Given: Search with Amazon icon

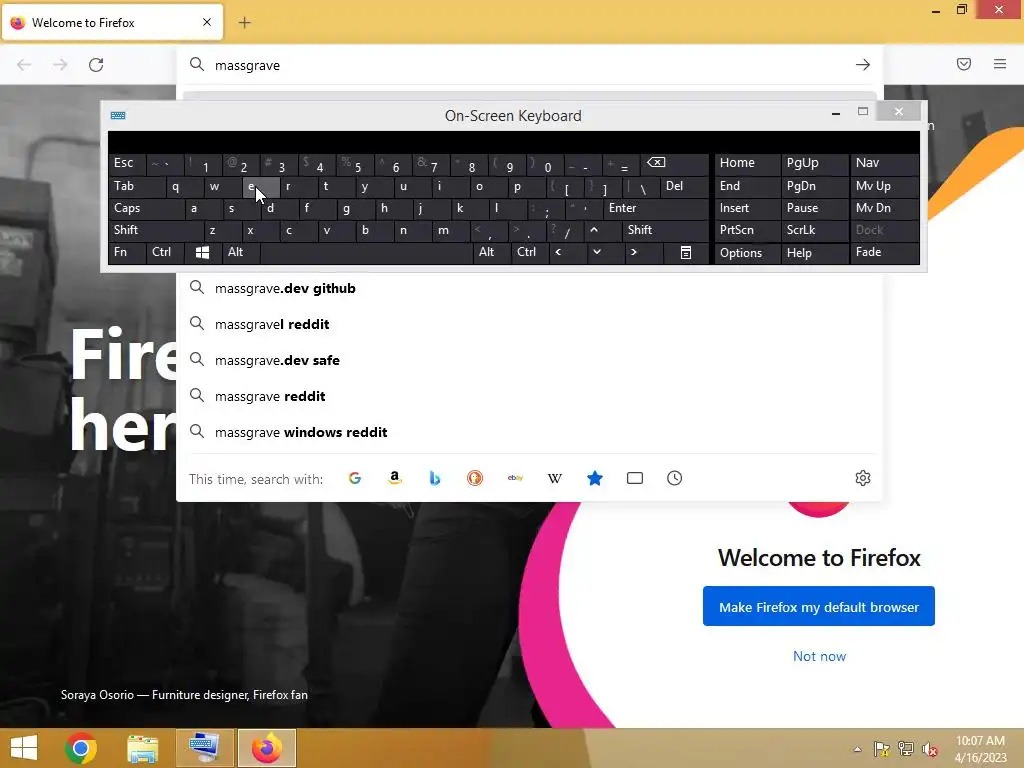Looking at the screenshot, I should coord(394,478).
